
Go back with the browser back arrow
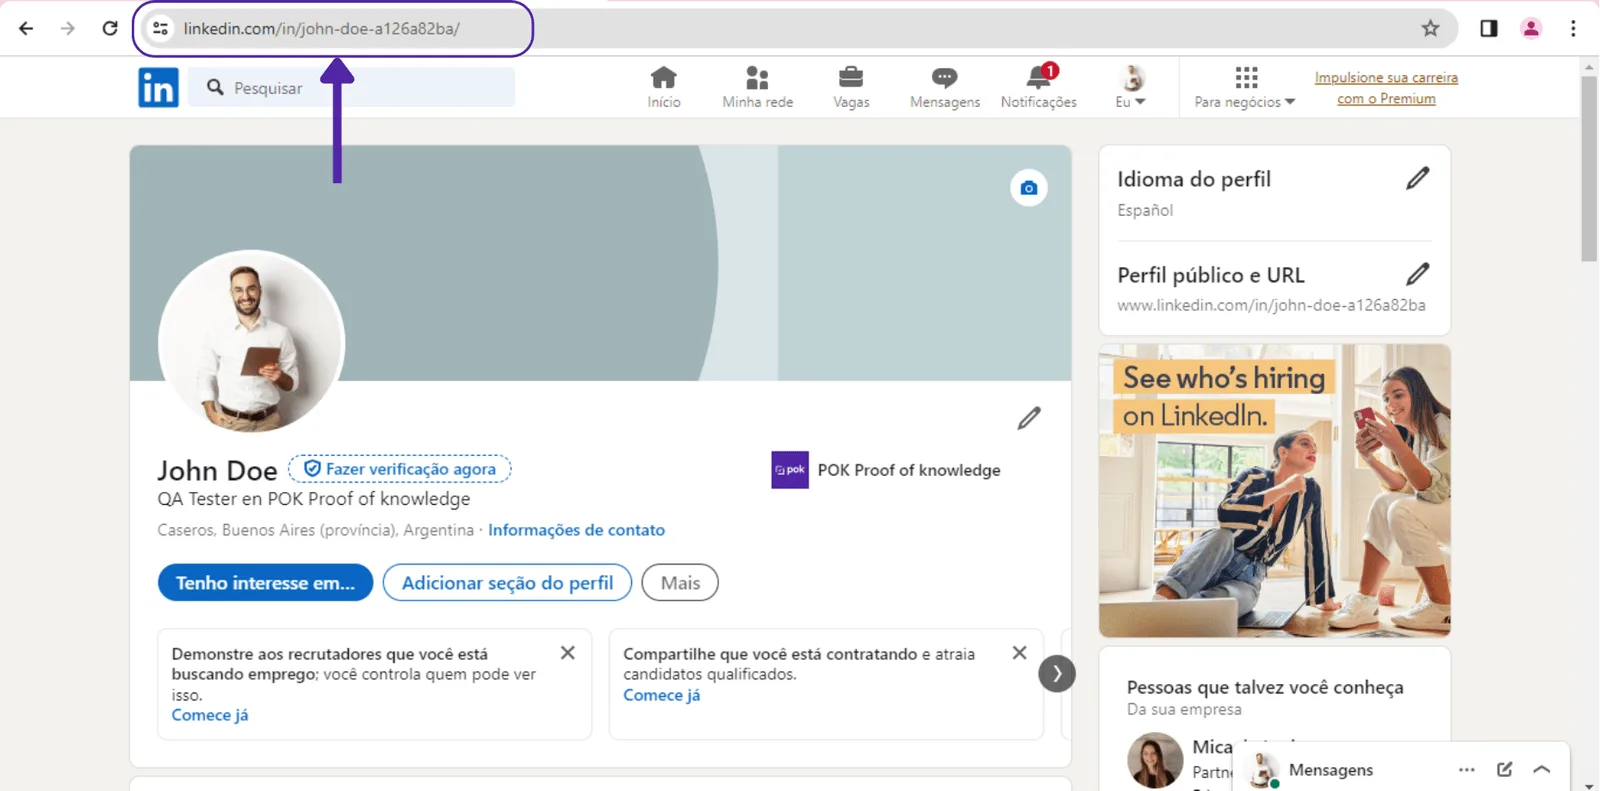click(26, 28)
